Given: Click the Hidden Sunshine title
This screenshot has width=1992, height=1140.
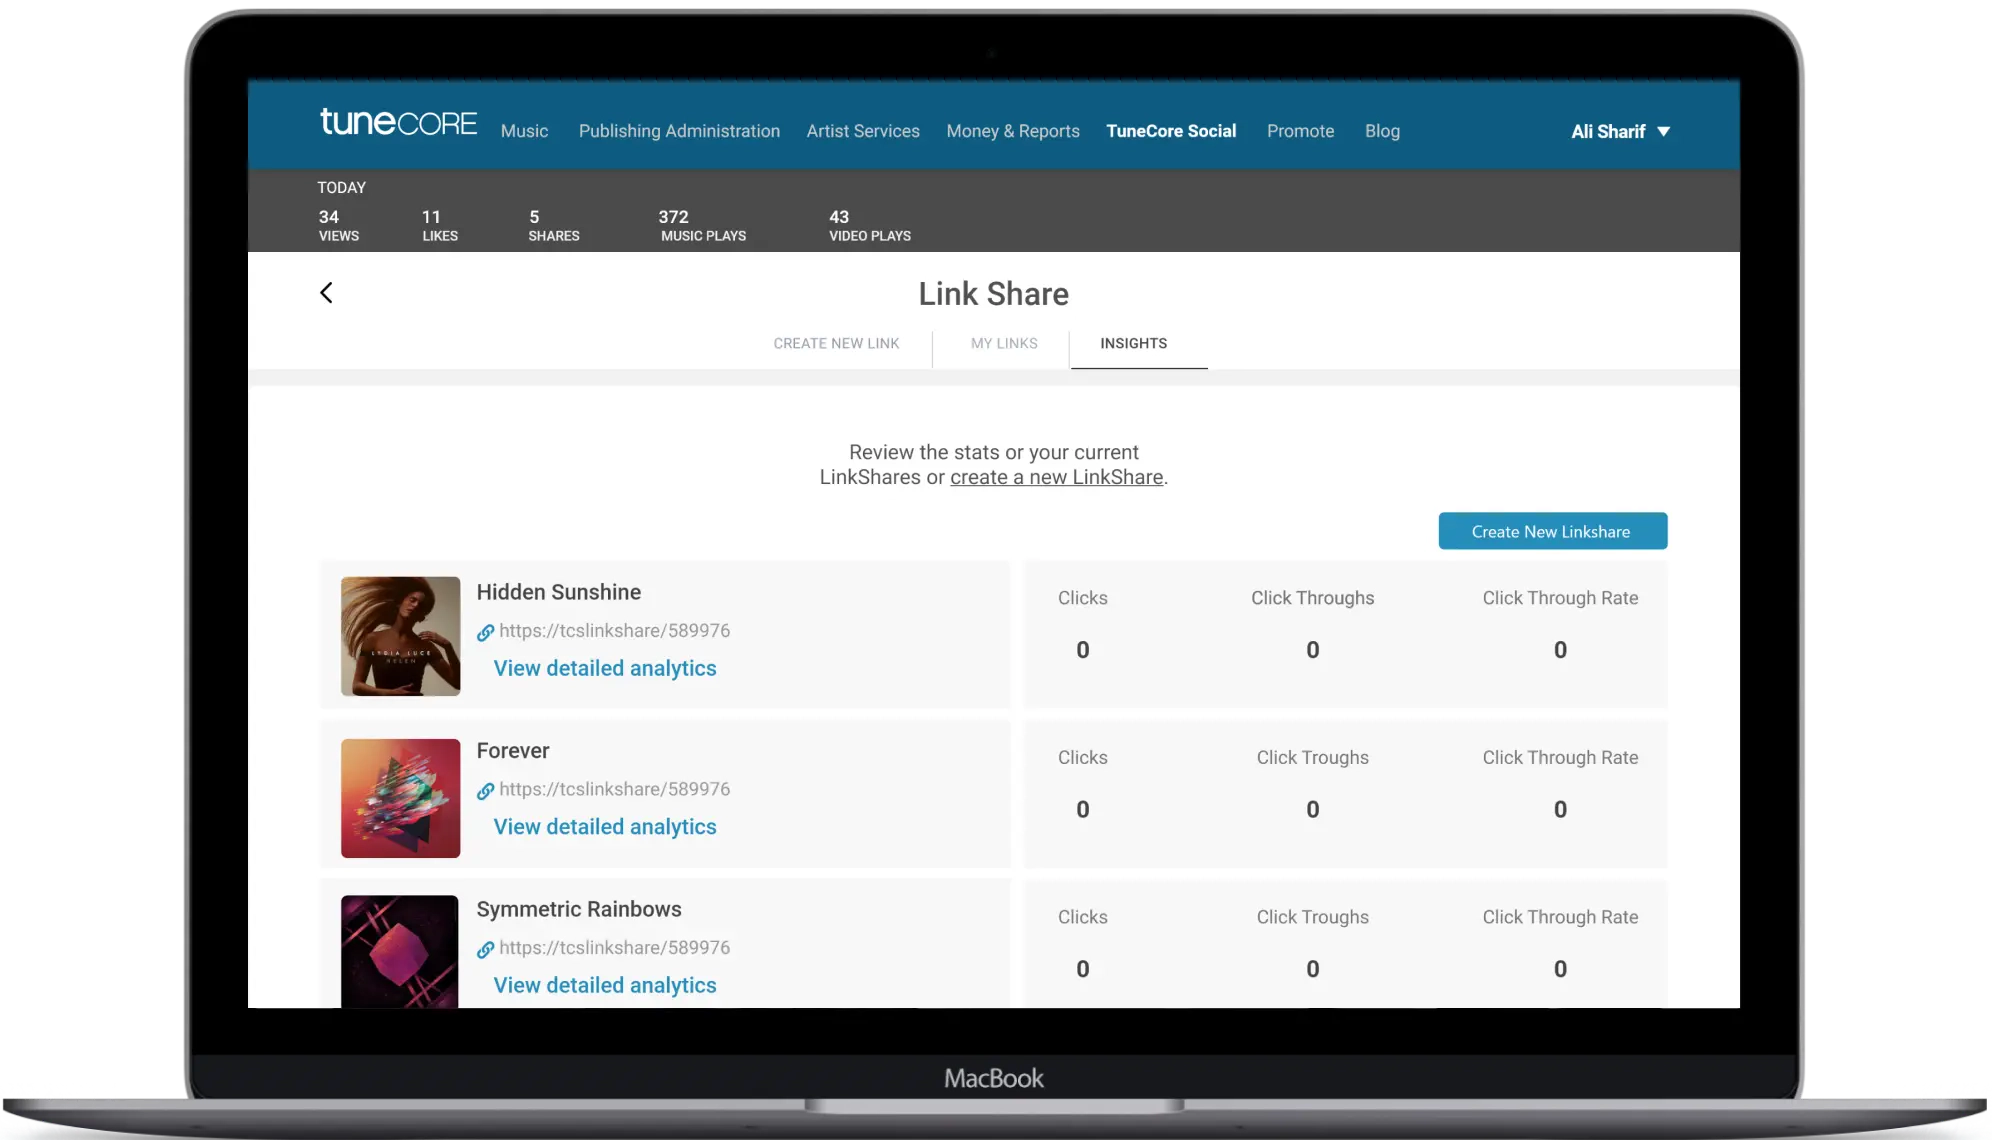Looking at the screenshot, I should pos(559,592).
